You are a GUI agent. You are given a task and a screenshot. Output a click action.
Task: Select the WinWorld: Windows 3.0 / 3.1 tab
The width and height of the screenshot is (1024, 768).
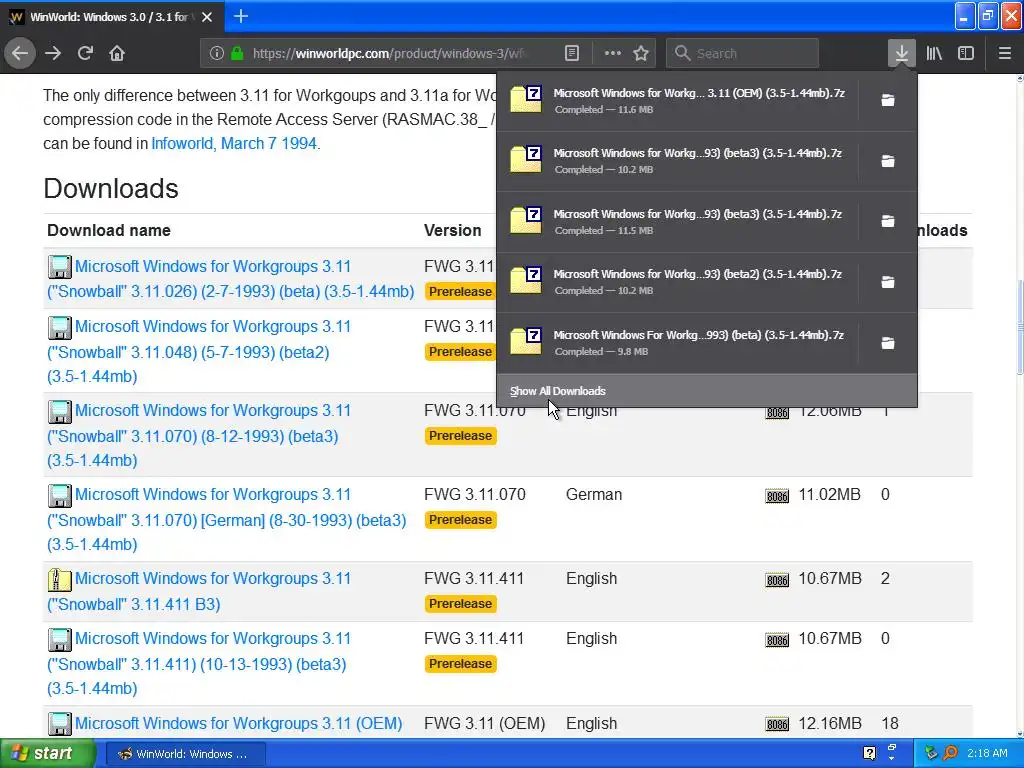[112, 17]
